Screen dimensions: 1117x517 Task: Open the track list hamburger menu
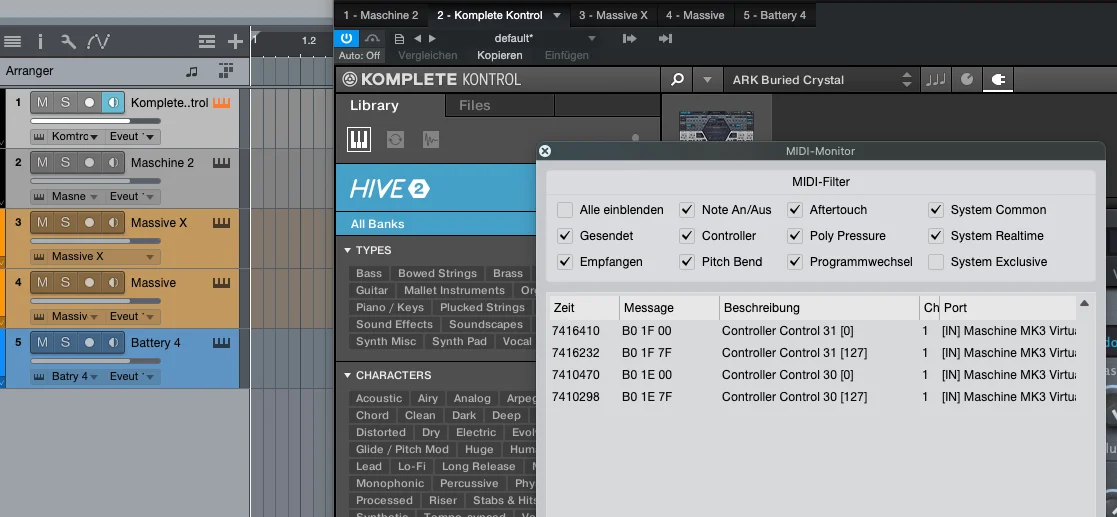click(12, 42)
